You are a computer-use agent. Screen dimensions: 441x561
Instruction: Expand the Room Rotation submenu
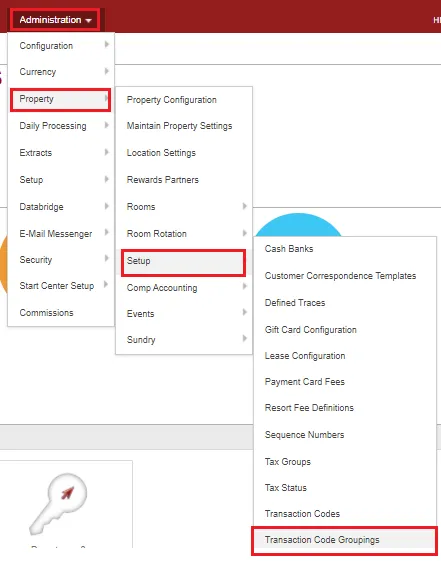click(x=184, y=234)
